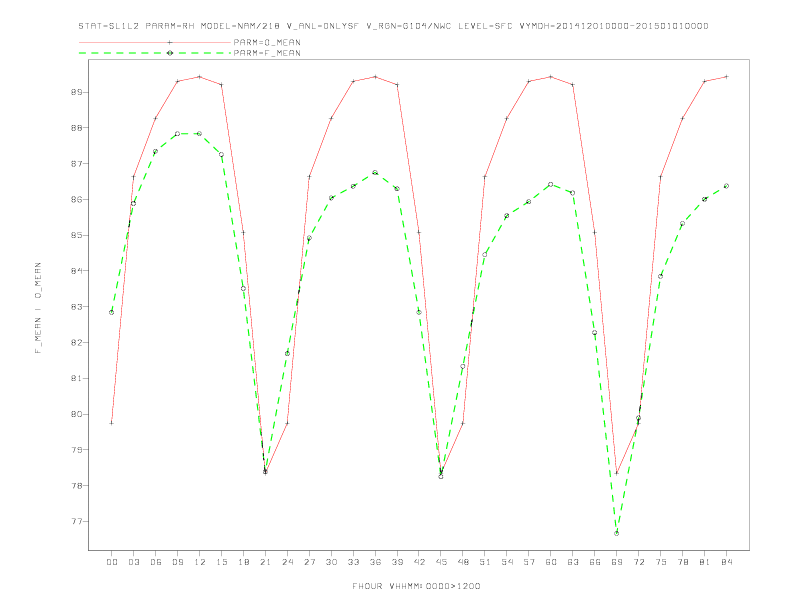
Task: Click the x-axis tick label 48
Action: pyautogui.click(x=463, y=562)
